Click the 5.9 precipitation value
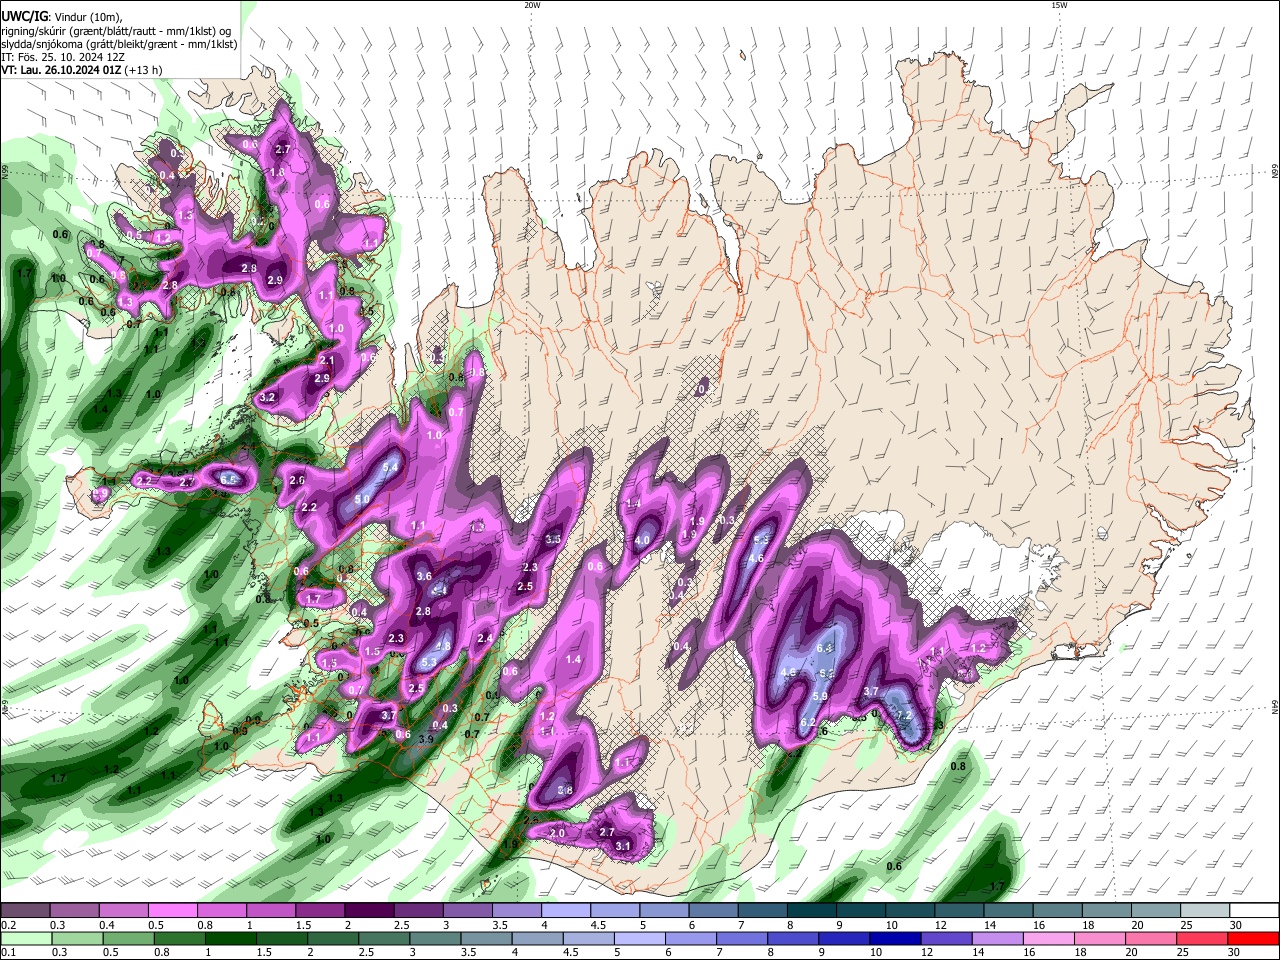The width and height of the screenshot is (1280, 960). click(x=821, y=696)
